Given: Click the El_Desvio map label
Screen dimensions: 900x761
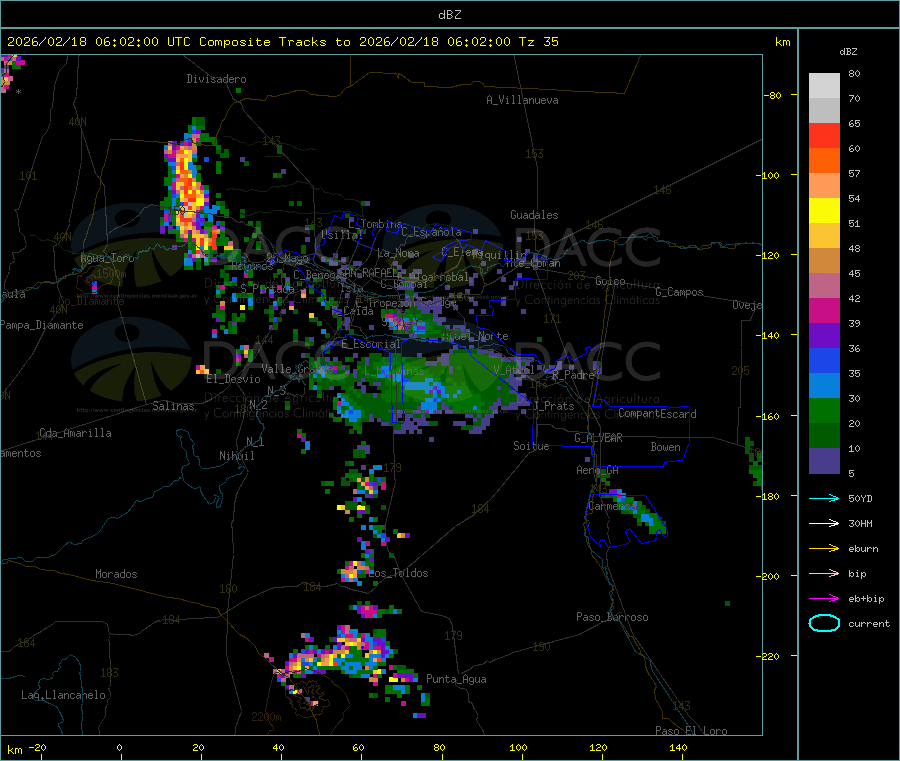Looking at the screenshot, I should coord(234,379).
